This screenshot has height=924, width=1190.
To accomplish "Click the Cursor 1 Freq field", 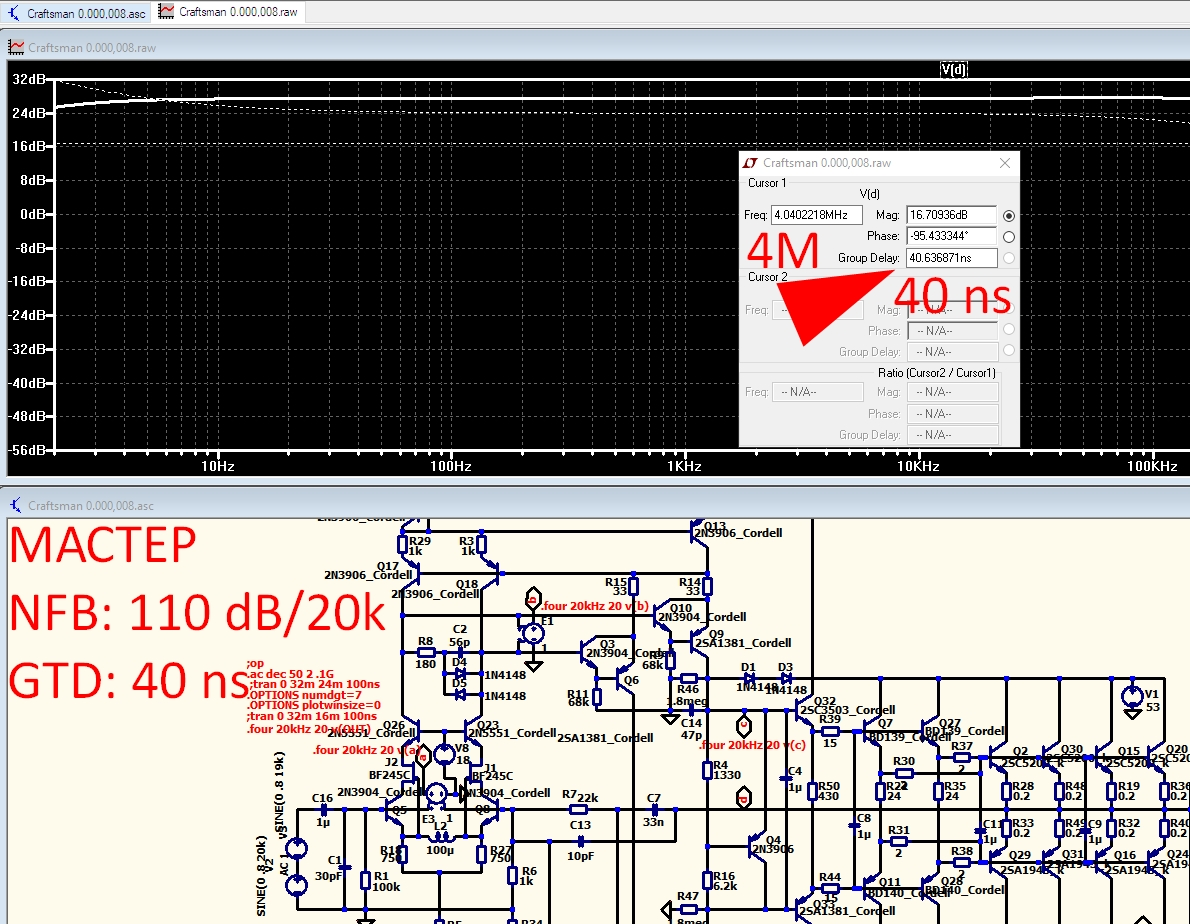I will pos(817,215).
